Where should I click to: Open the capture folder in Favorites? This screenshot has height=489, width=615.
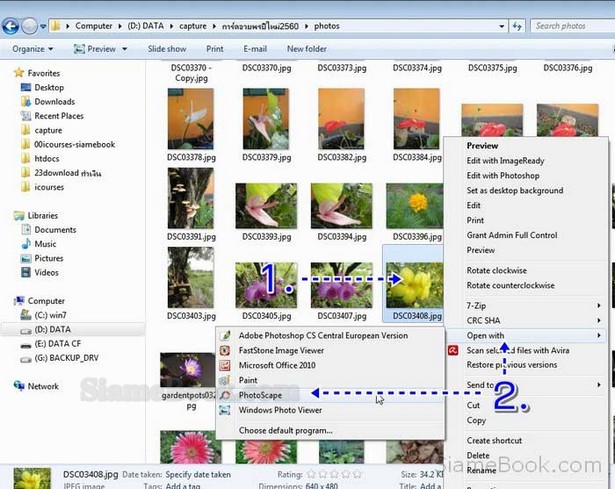click(x=48, y=130)
